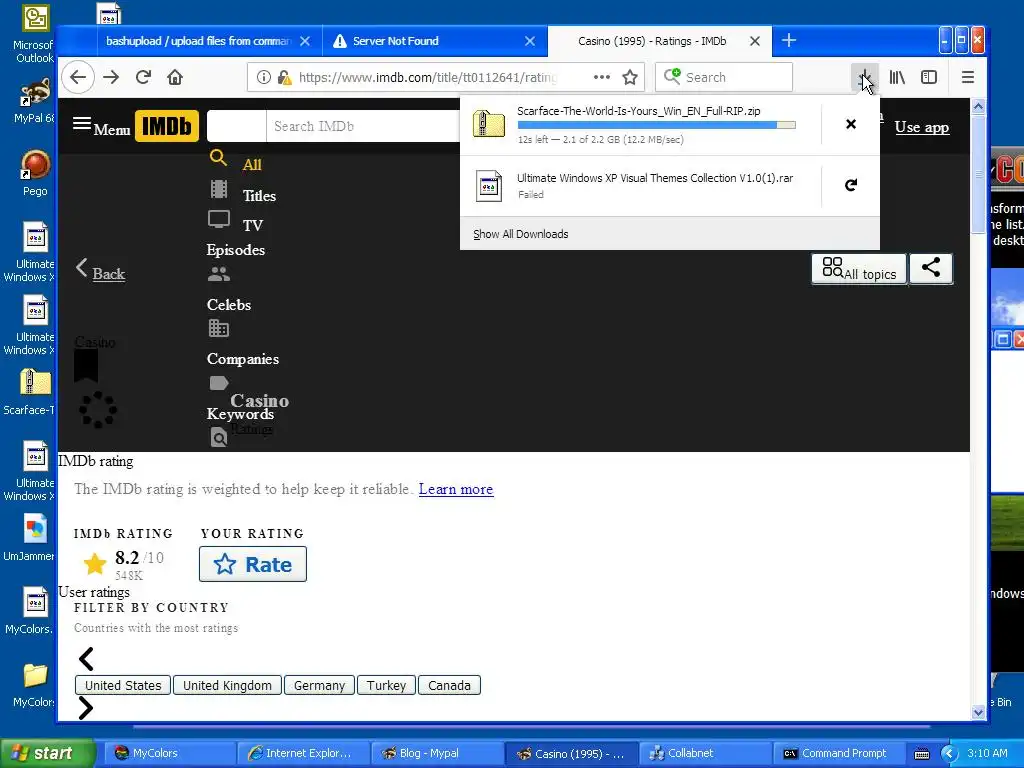Click Show All Downloads
The image size is (1024, 768).
click(x=520, y=234)
